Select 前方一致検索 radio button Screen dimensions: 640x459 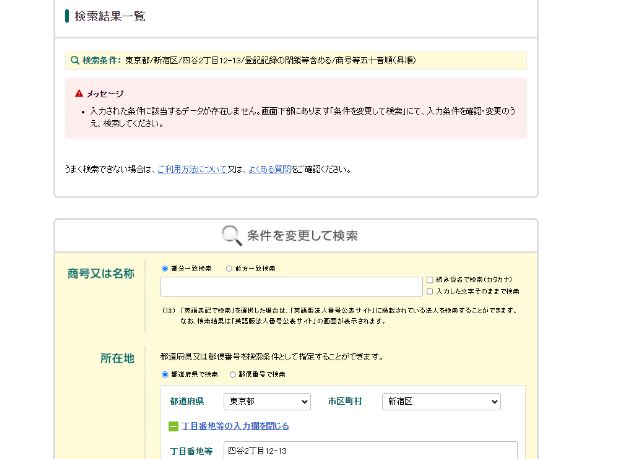(229, 269)
